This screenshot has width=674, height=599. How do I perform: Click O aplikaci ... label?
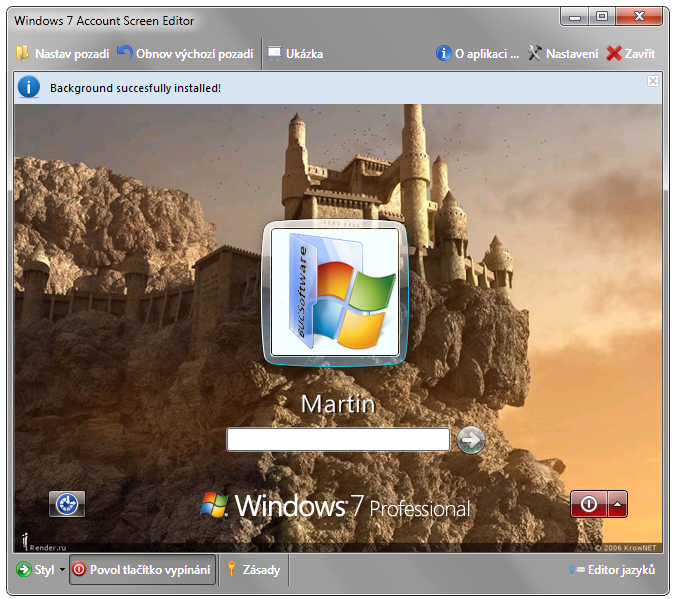coord(487,54)
